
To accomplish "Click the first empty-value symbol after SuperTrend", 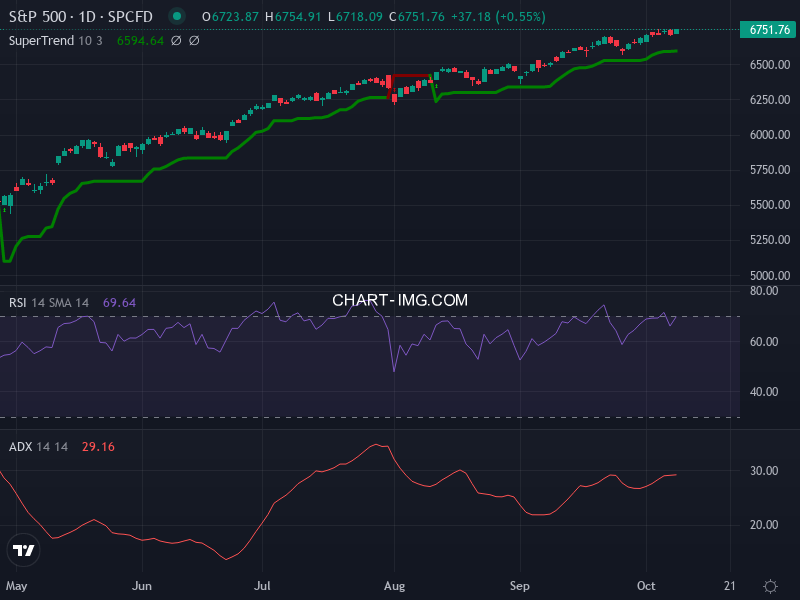I will click(x=176, y=41).
